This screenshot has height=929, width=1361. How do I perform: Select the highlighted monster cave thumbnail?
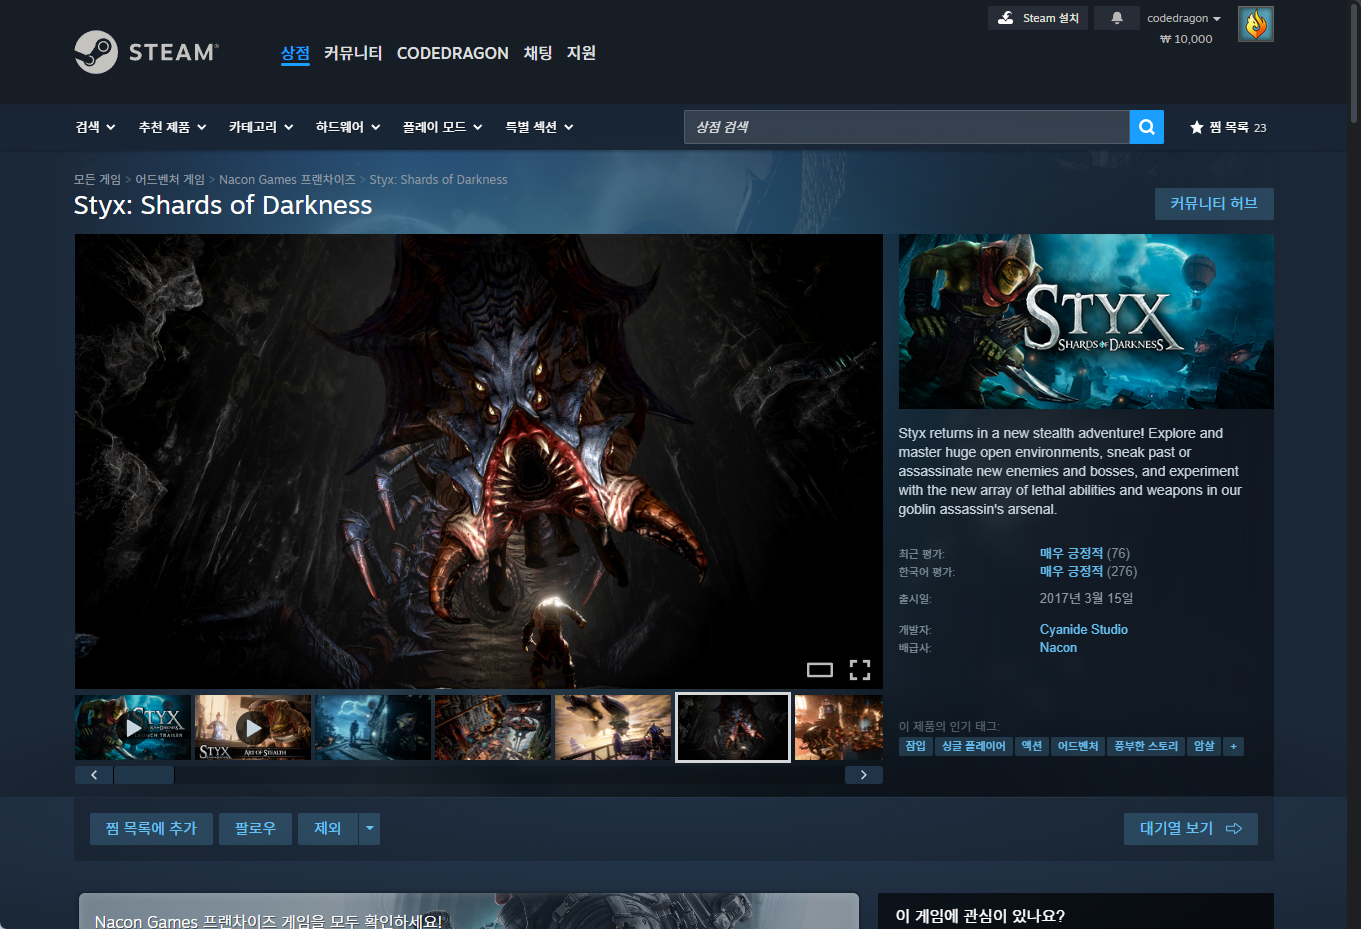pos(733,728)
